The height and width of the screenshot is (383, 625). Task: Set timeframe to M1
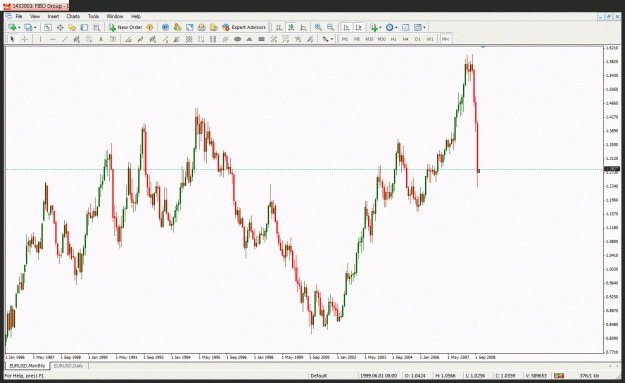pyautogui.click(x=345, y=39)
